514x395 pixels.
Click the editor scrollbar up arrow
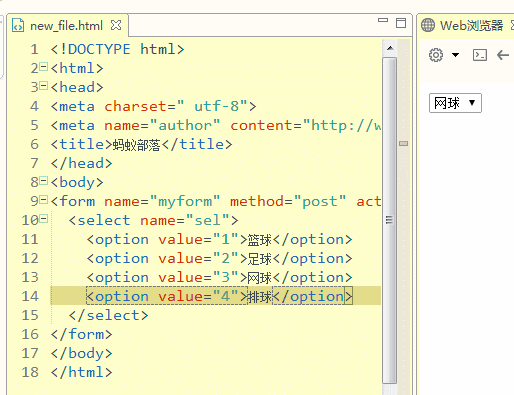click(390, 48)
